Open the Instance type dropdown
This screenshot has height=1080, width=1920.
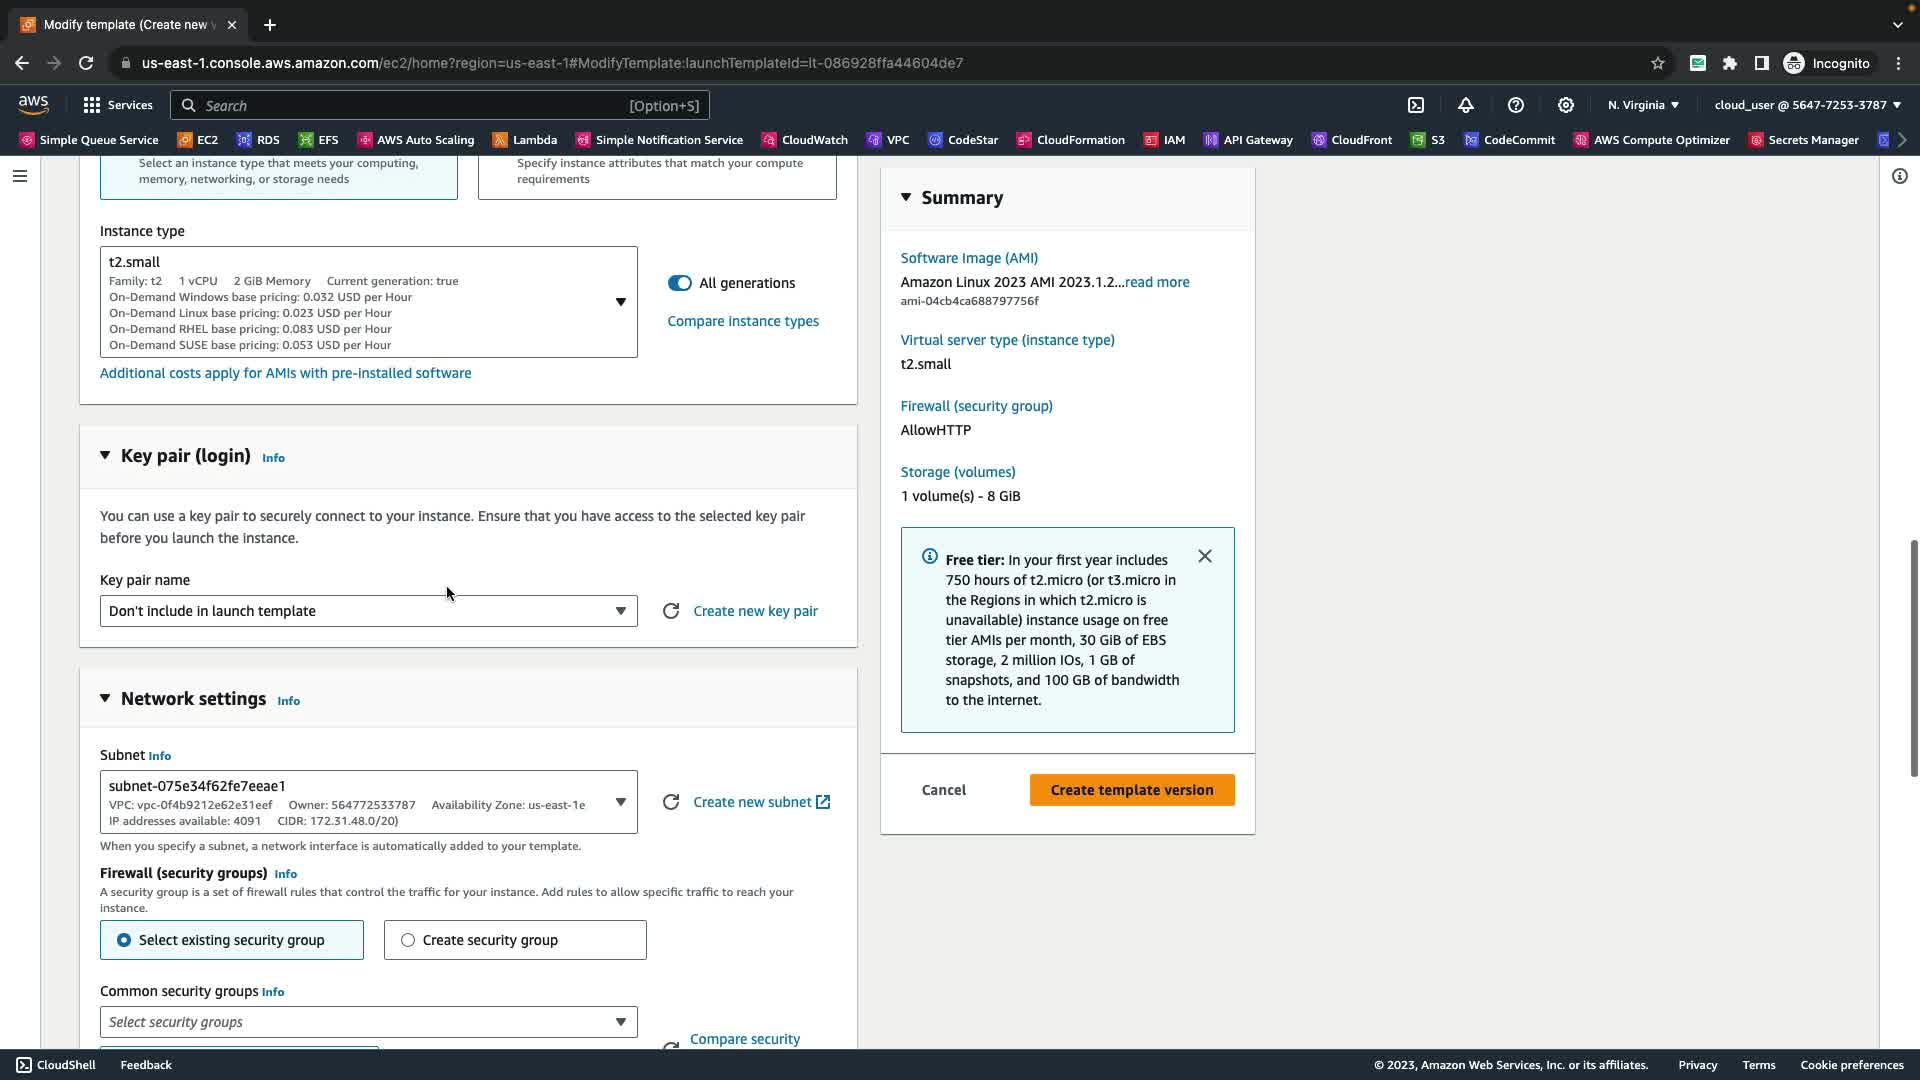(x=368, y=302)
